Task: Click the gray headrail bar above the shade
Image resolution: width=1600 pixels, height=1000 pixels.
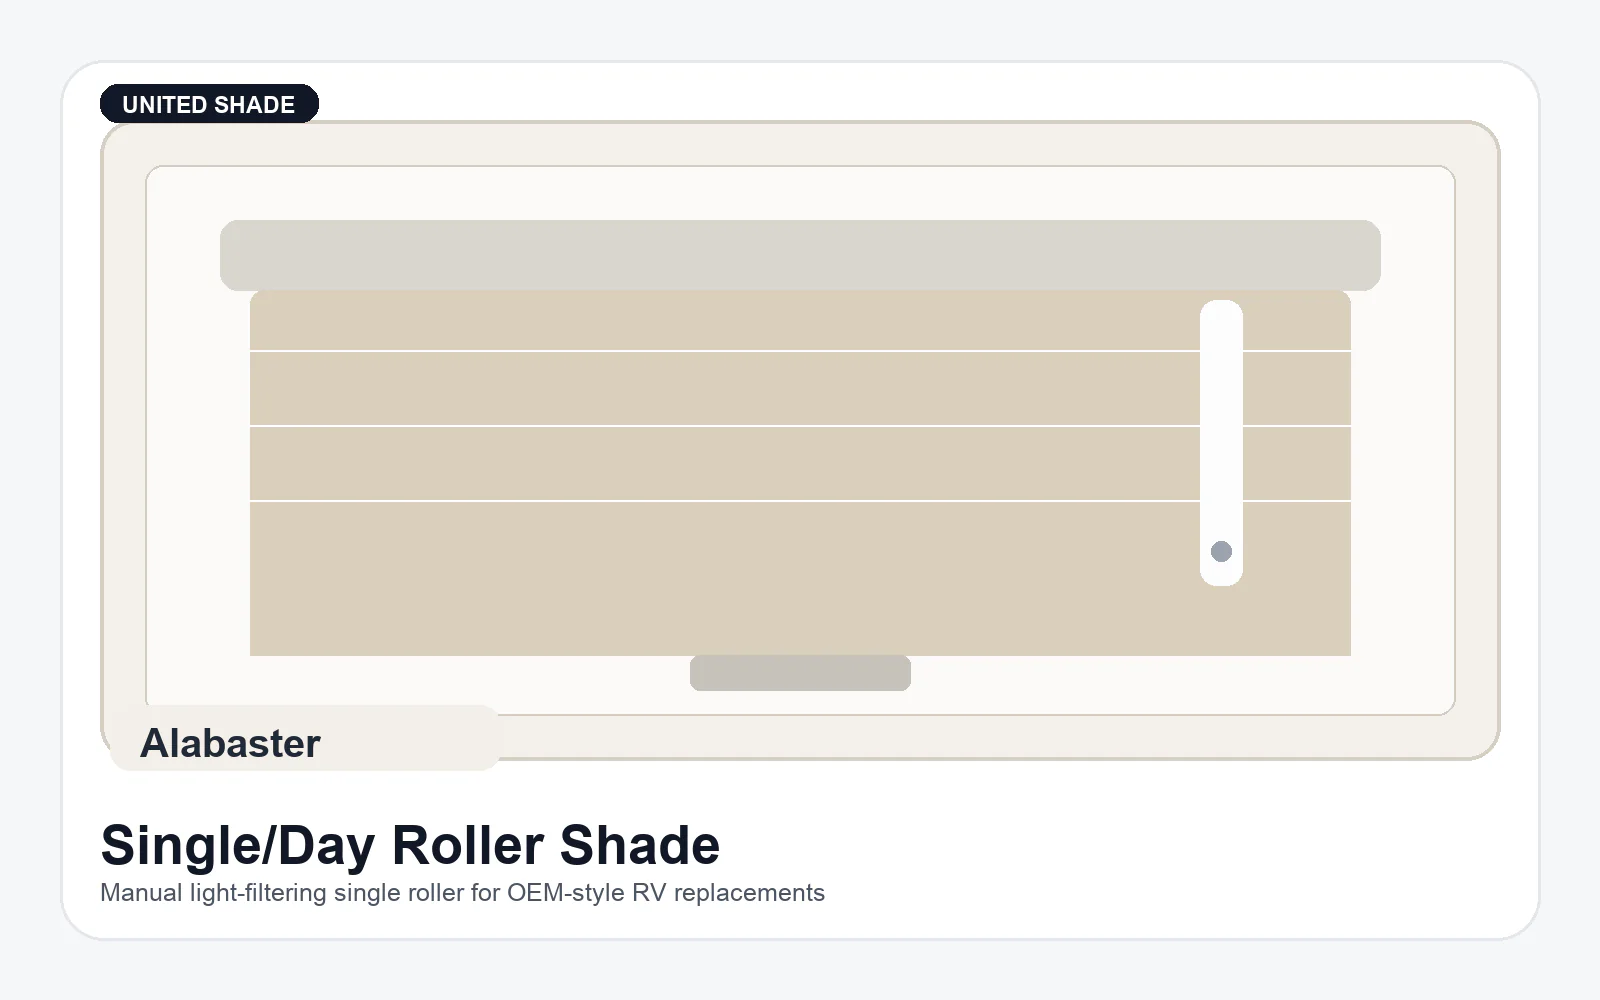Action: [800, 255]
